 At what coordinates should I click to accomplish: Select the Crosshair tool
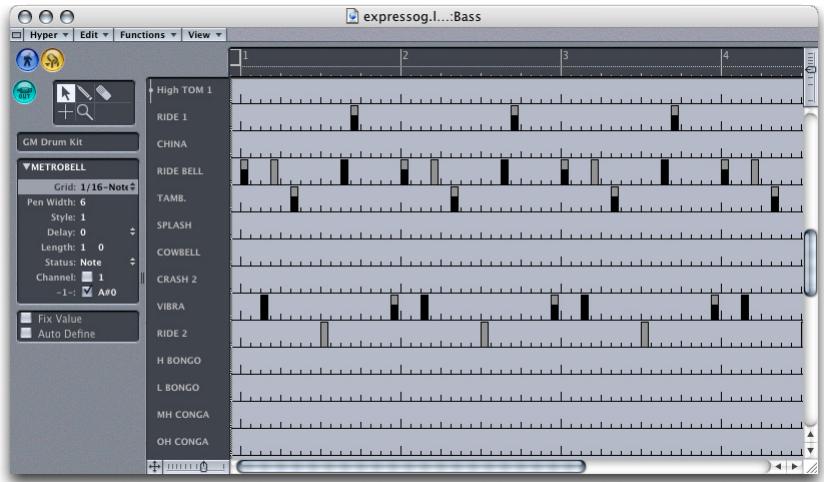(65, 111)
